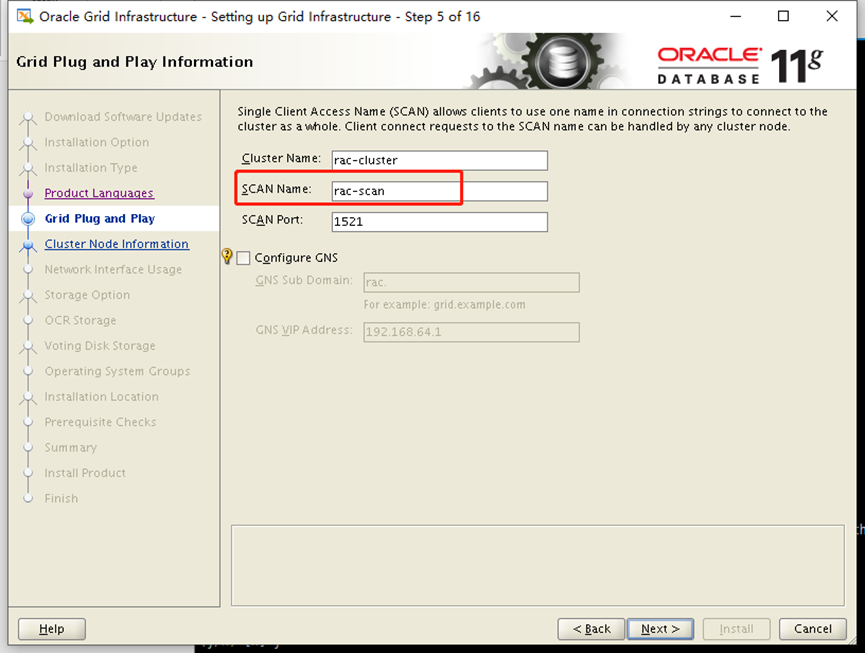Screen dimensions: 865x653
Task: Minimize the installer window
Action: point(735,16)
